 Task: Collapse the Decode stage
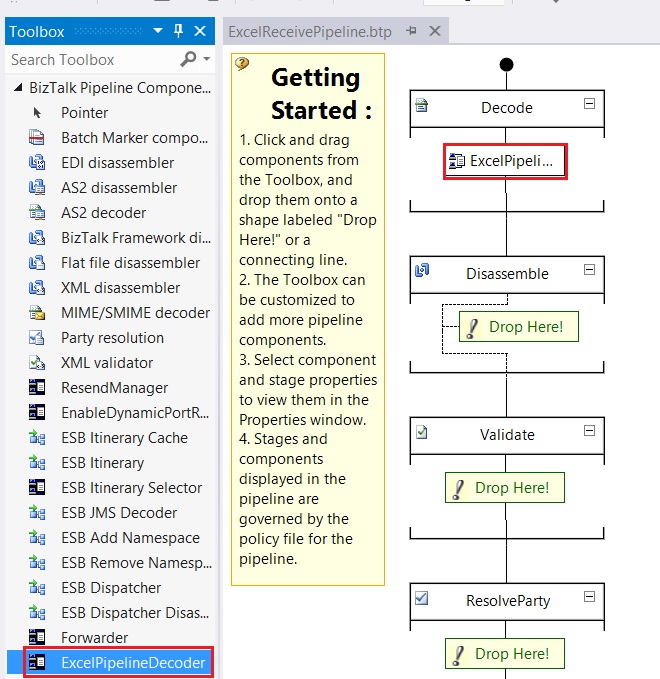coord(589,103)
